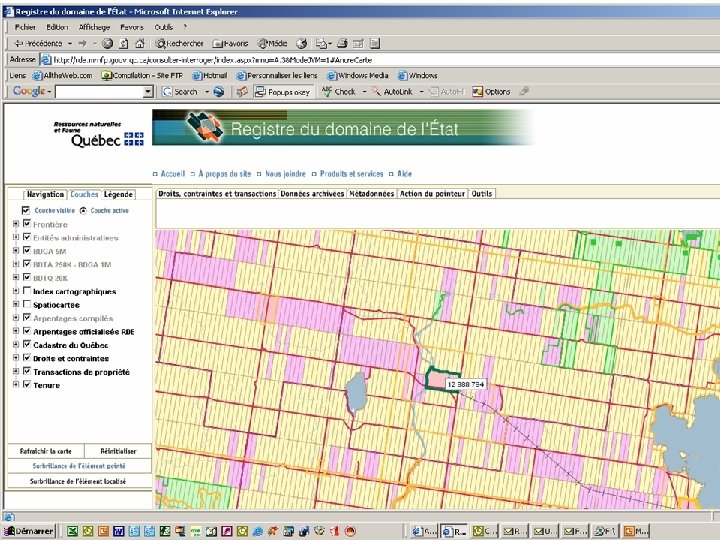Toggle the Transactions de propriété checkbox

click(x=27, y=371)
